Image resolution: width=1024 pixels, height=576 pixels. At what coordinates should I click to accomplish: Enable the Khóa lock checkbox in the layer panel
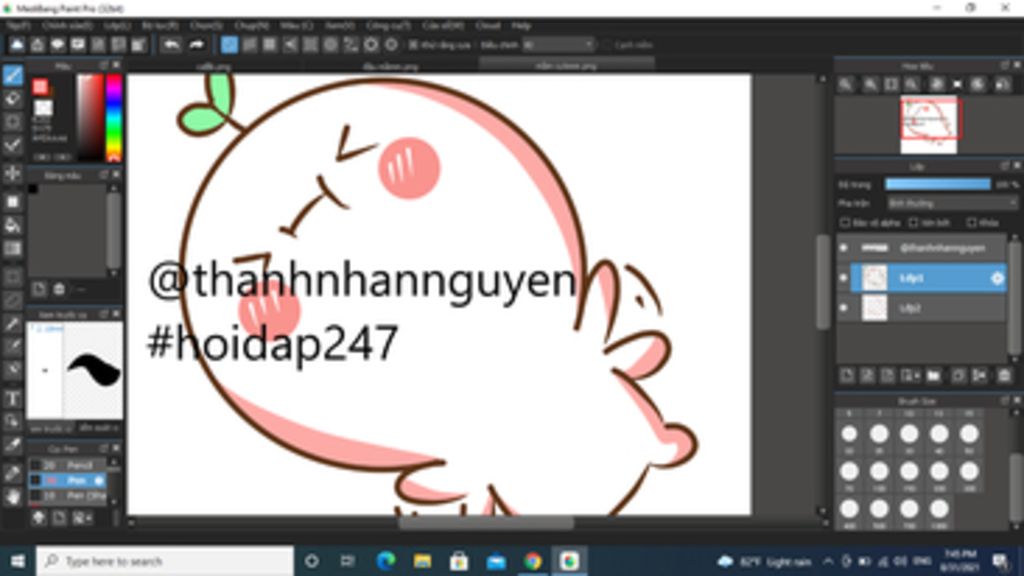point(972,223)
